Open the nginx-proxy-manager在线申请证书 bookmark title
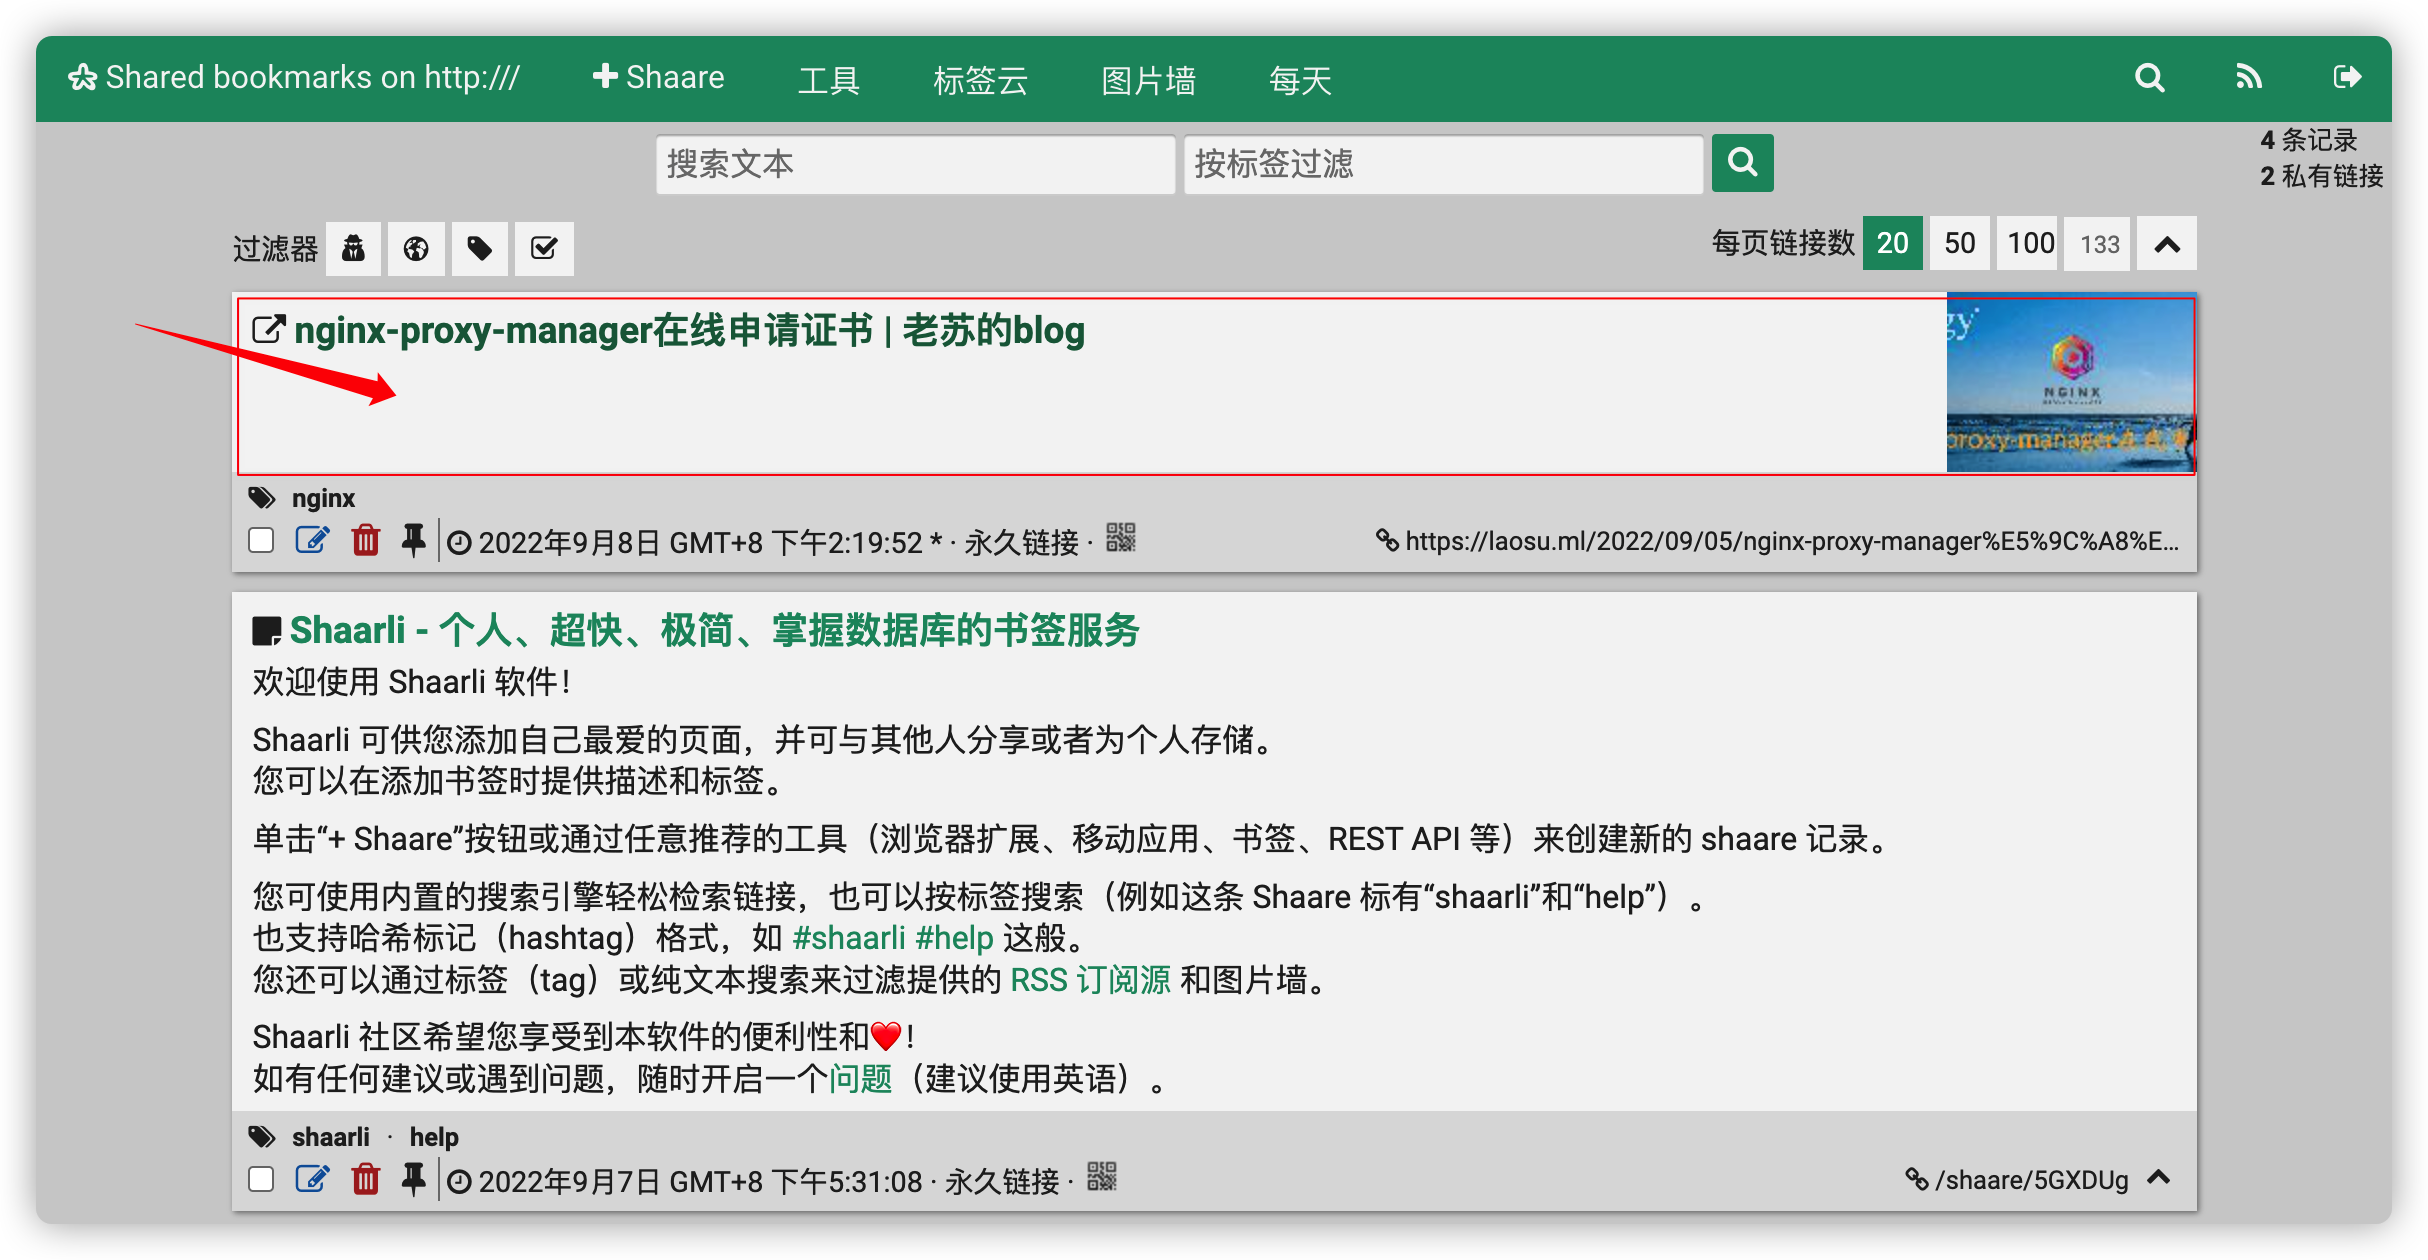 coord(689,331)
